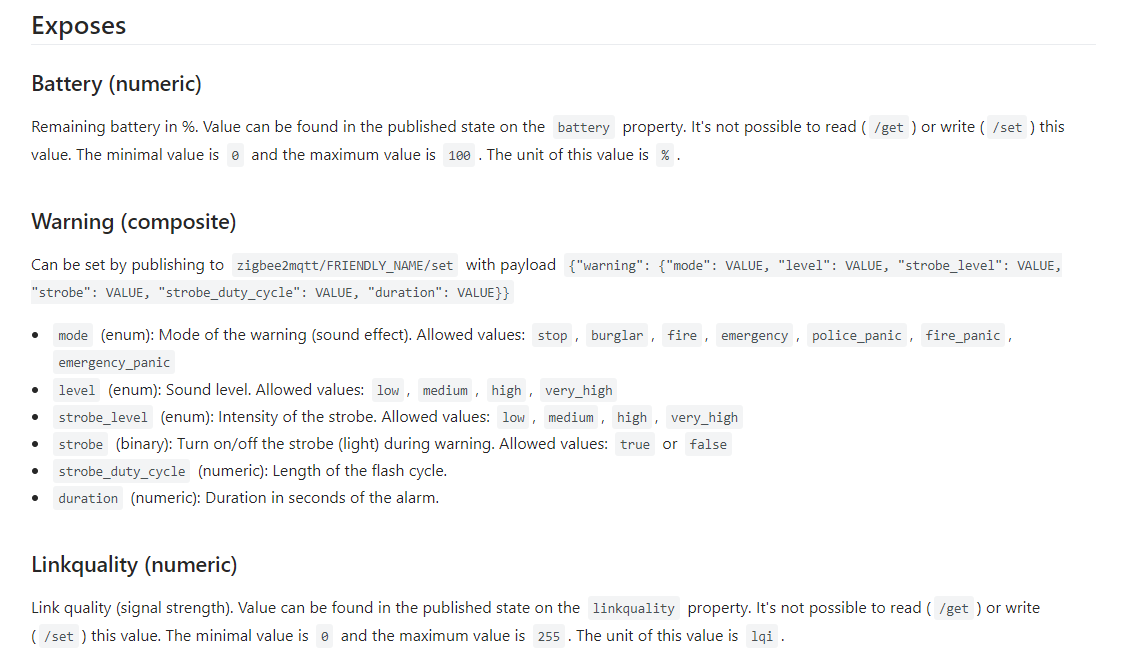Viewport: 1133px width, 670px height.
Task: Select the emergency_panic mode value
Action: coord(114,363)
